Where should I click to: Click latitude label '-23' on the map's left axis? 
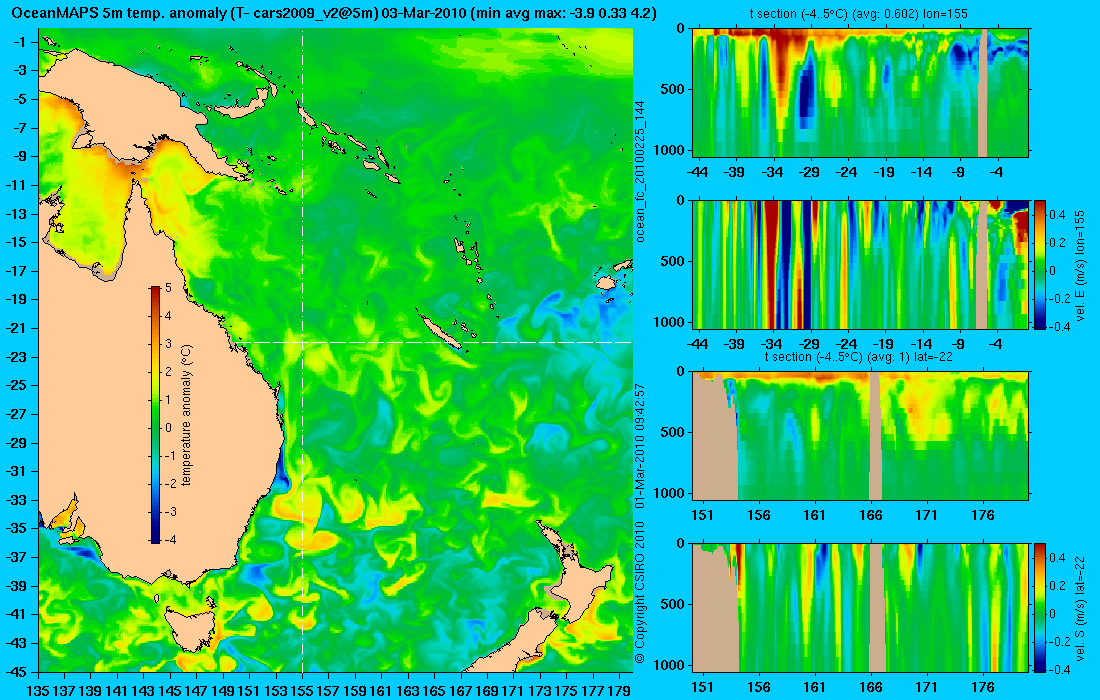15,356
